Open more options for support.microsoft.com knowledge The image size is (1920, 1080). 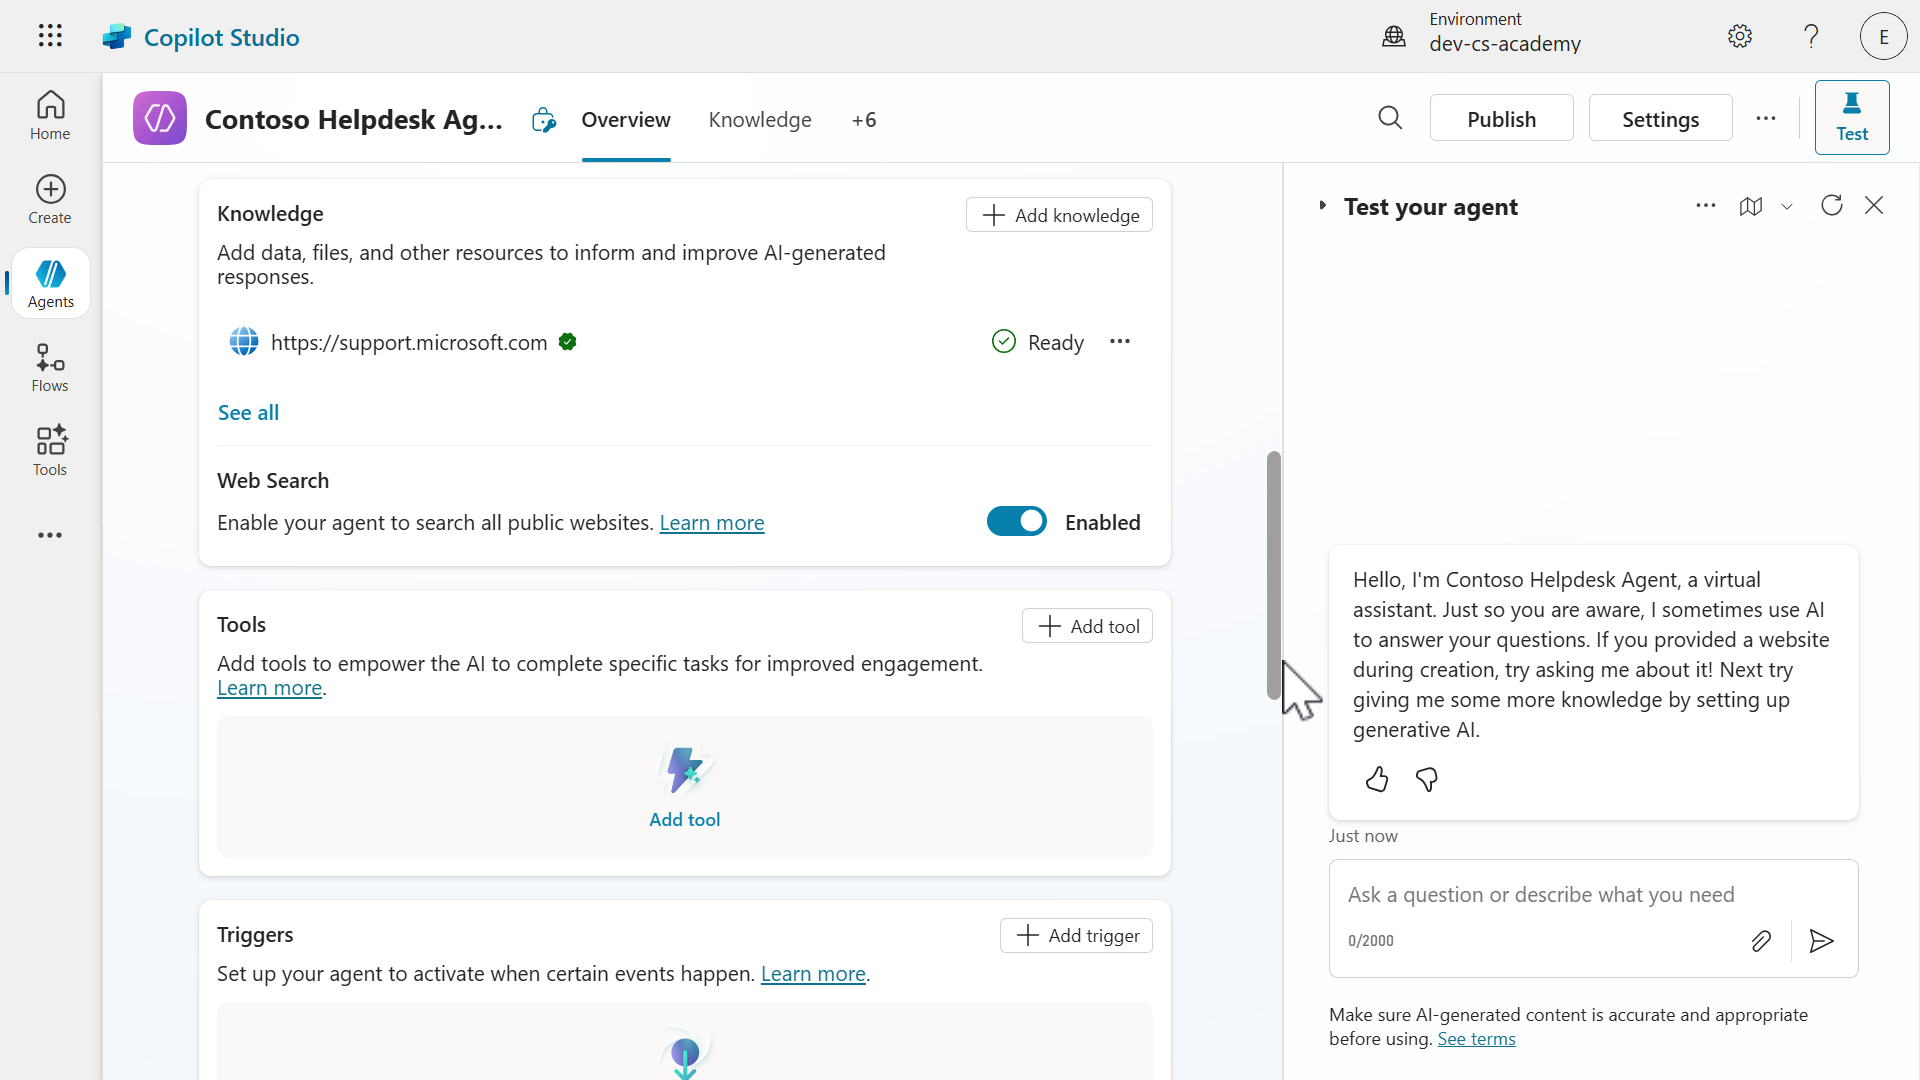(x=1119, y=342)
